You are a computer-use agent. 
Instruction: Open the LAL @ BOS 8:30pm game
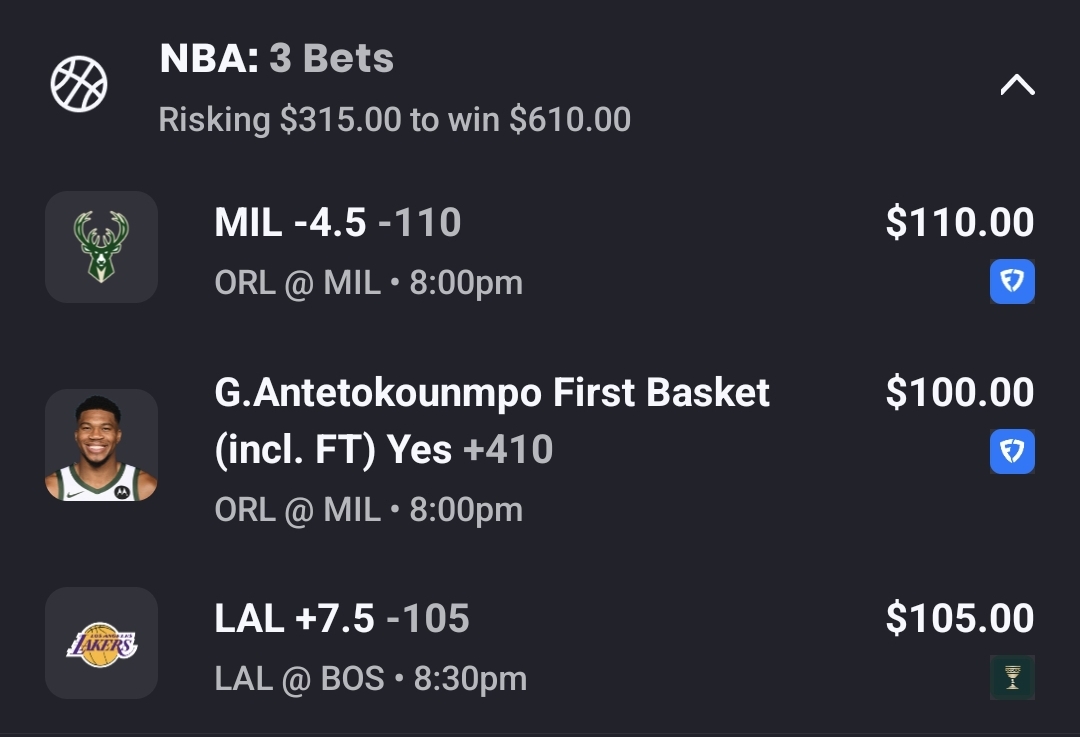click(x=370, y=680)
